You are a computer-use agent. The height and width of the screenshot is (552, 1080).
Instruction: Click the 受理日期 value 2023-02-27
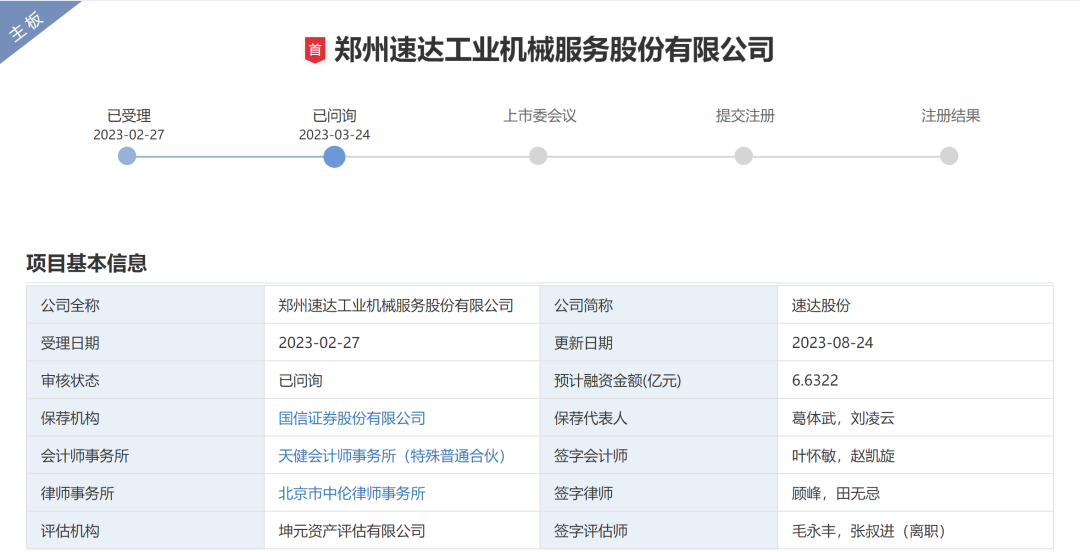[319, 343]
